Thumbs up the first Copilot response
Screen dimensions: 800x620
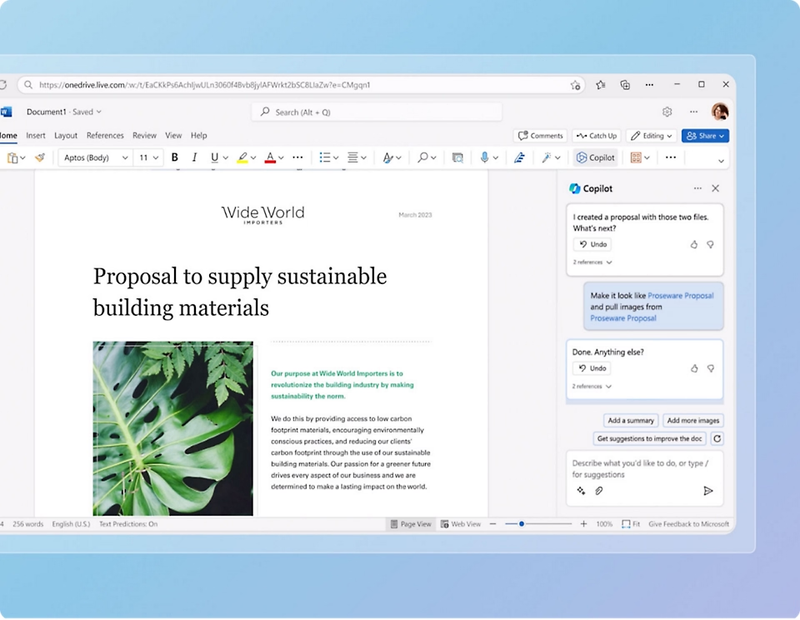tap(694, 244)
